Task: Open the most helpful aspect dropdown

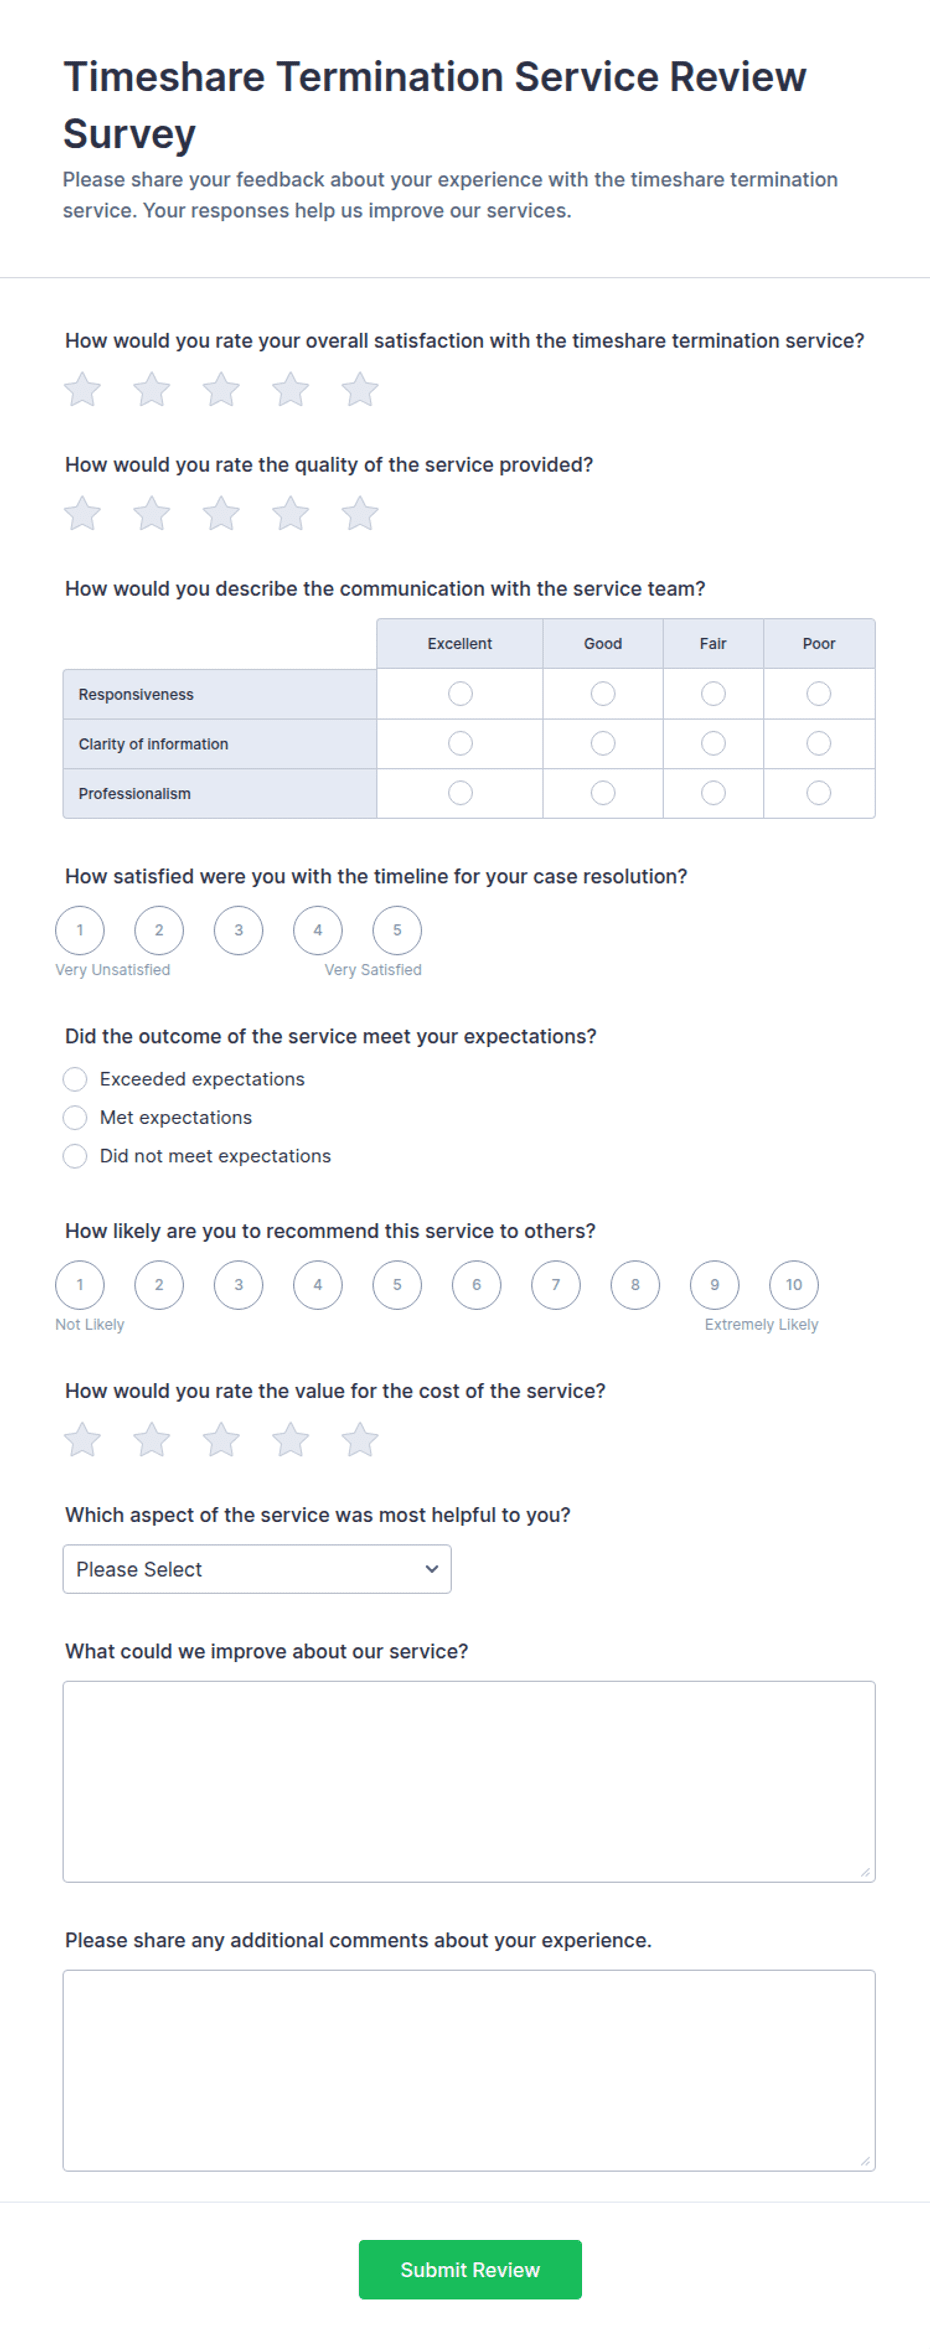Action: tap(257, 1569)
